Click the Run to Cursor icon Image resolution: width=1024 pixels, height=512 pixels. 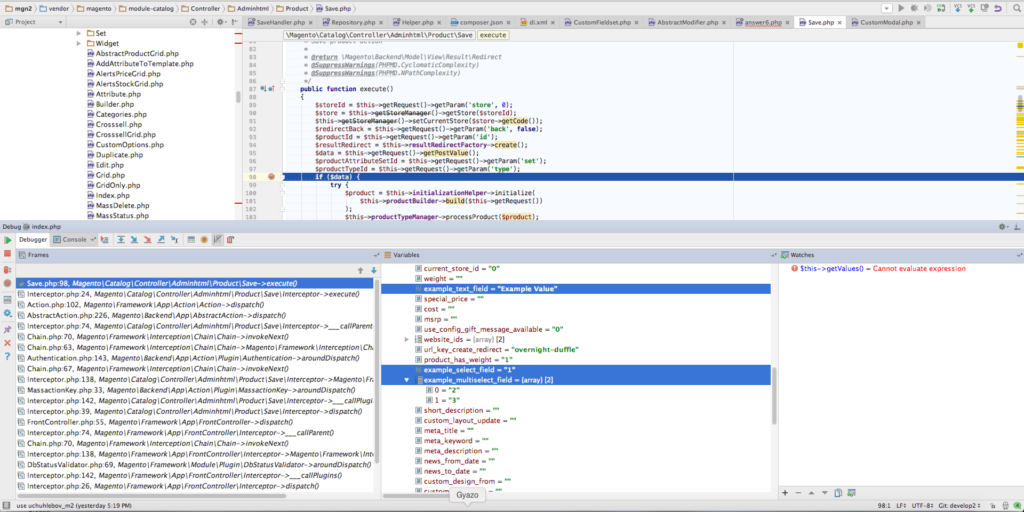coord(175,240)
